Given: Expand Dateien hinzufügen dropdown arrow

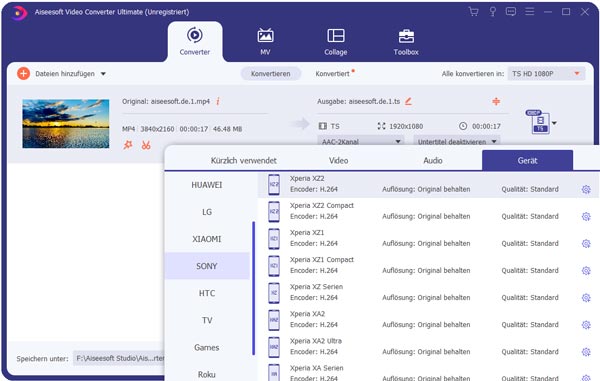Looking at the screenshot, I should (x=103, y=74).
